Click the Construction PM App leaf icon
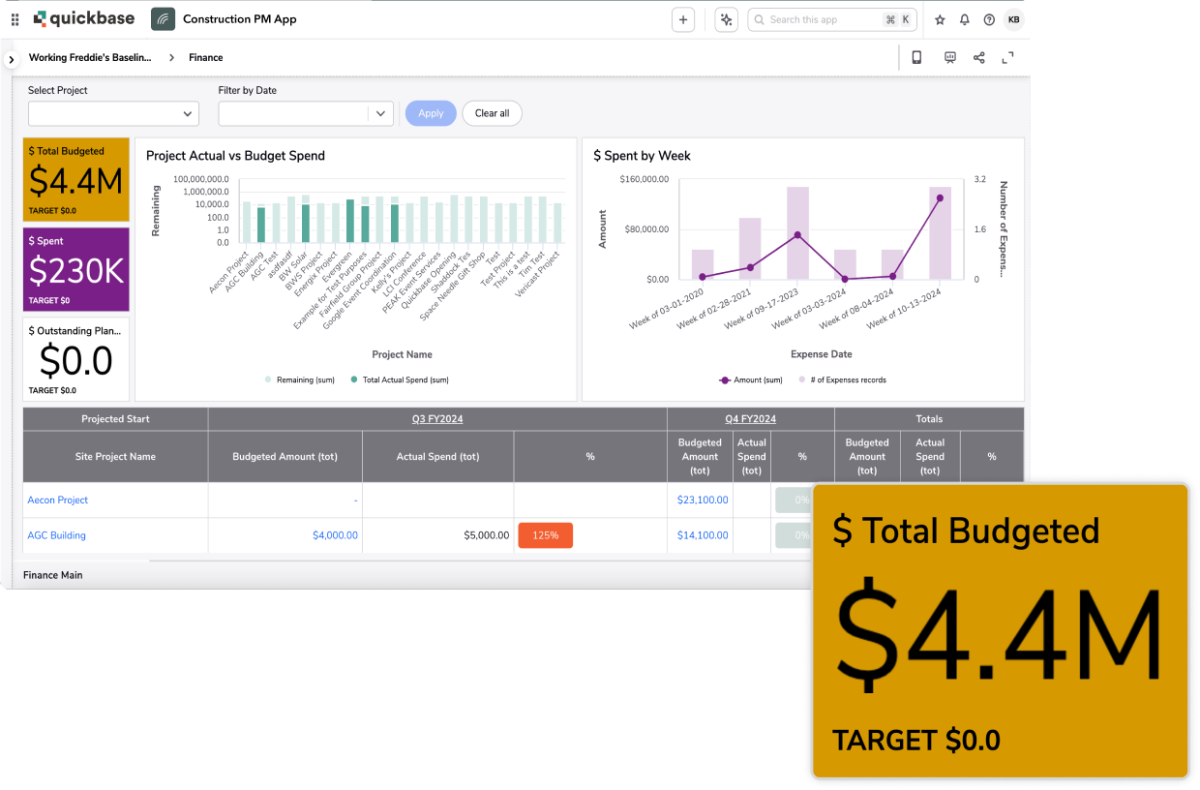Viewport: 1200px width, 790px height. 163,18
